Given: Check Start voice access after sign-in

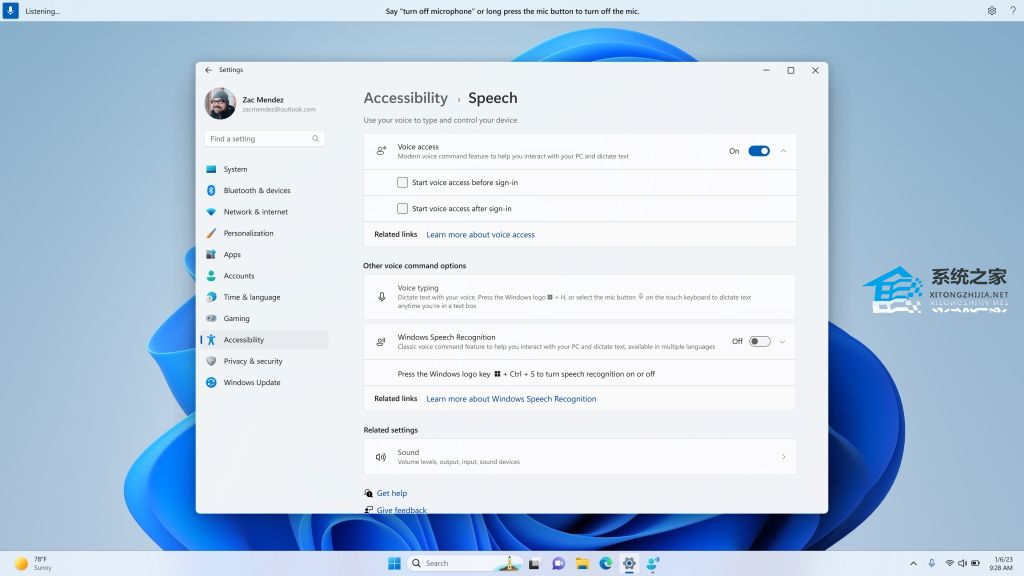Looking at the screenshot, I should click(x=402, y=208).
